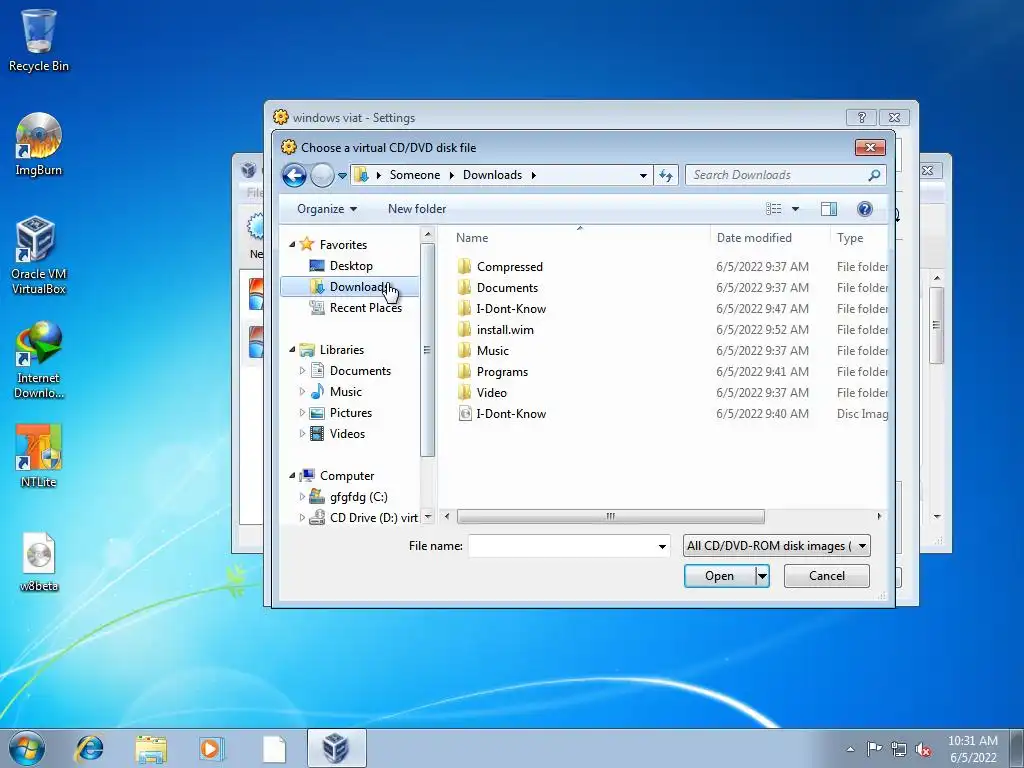1024x768 pixels.
Task: Open the address bar history dropdown
Action: click(643, 175)
